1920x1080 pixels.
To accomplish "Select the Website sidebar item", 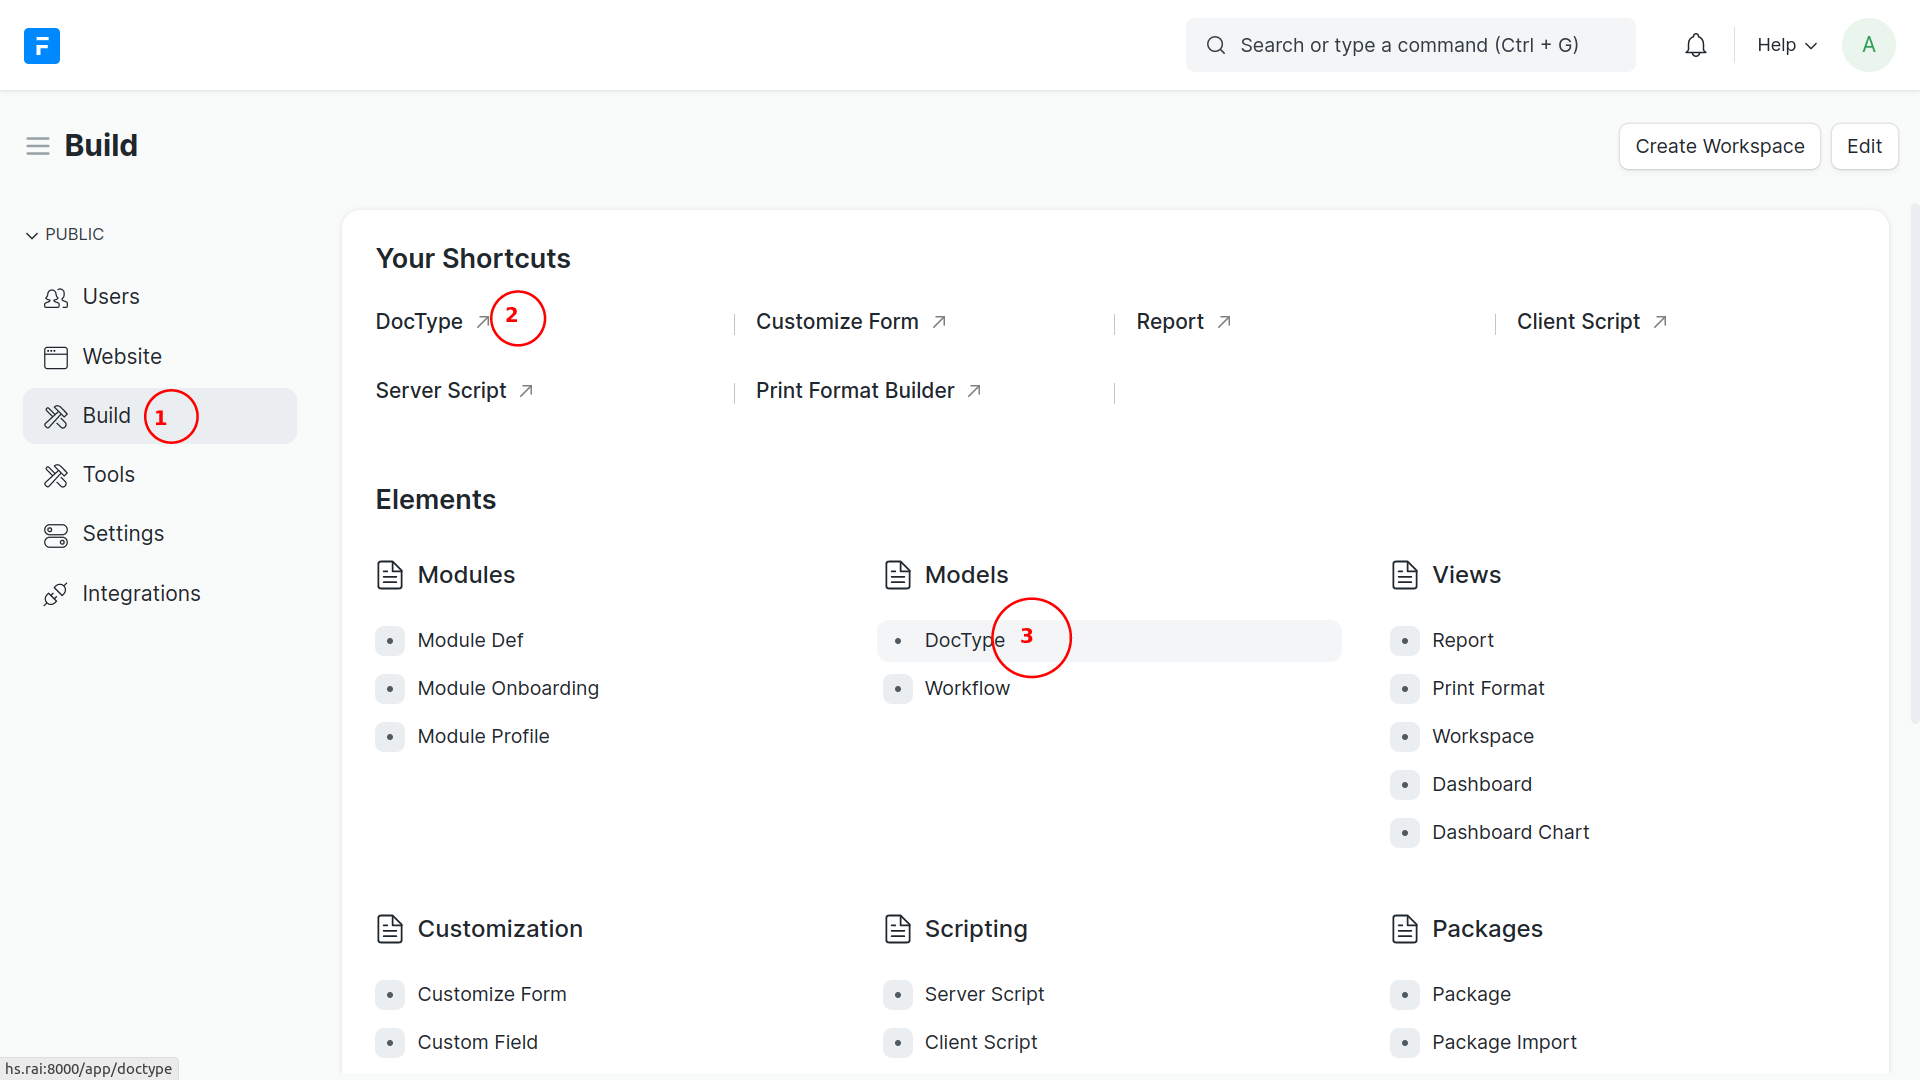I will (x=121, y=357).
